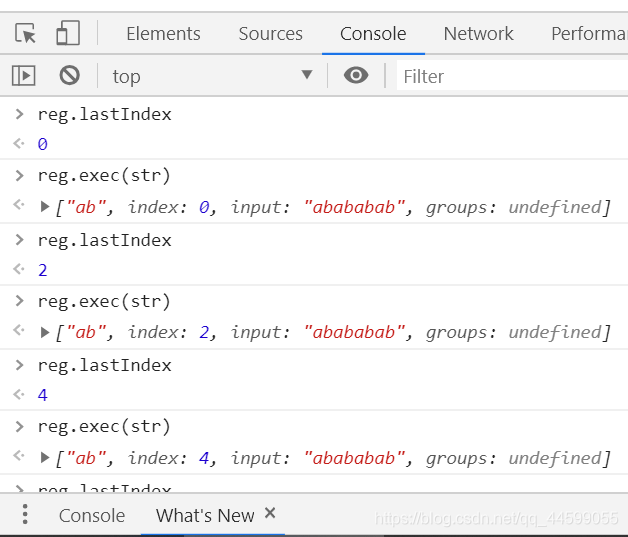The image size is (628, 537).
Task: Click the reg.lastIndex entry above output 4
Action: tap(105, 365)
